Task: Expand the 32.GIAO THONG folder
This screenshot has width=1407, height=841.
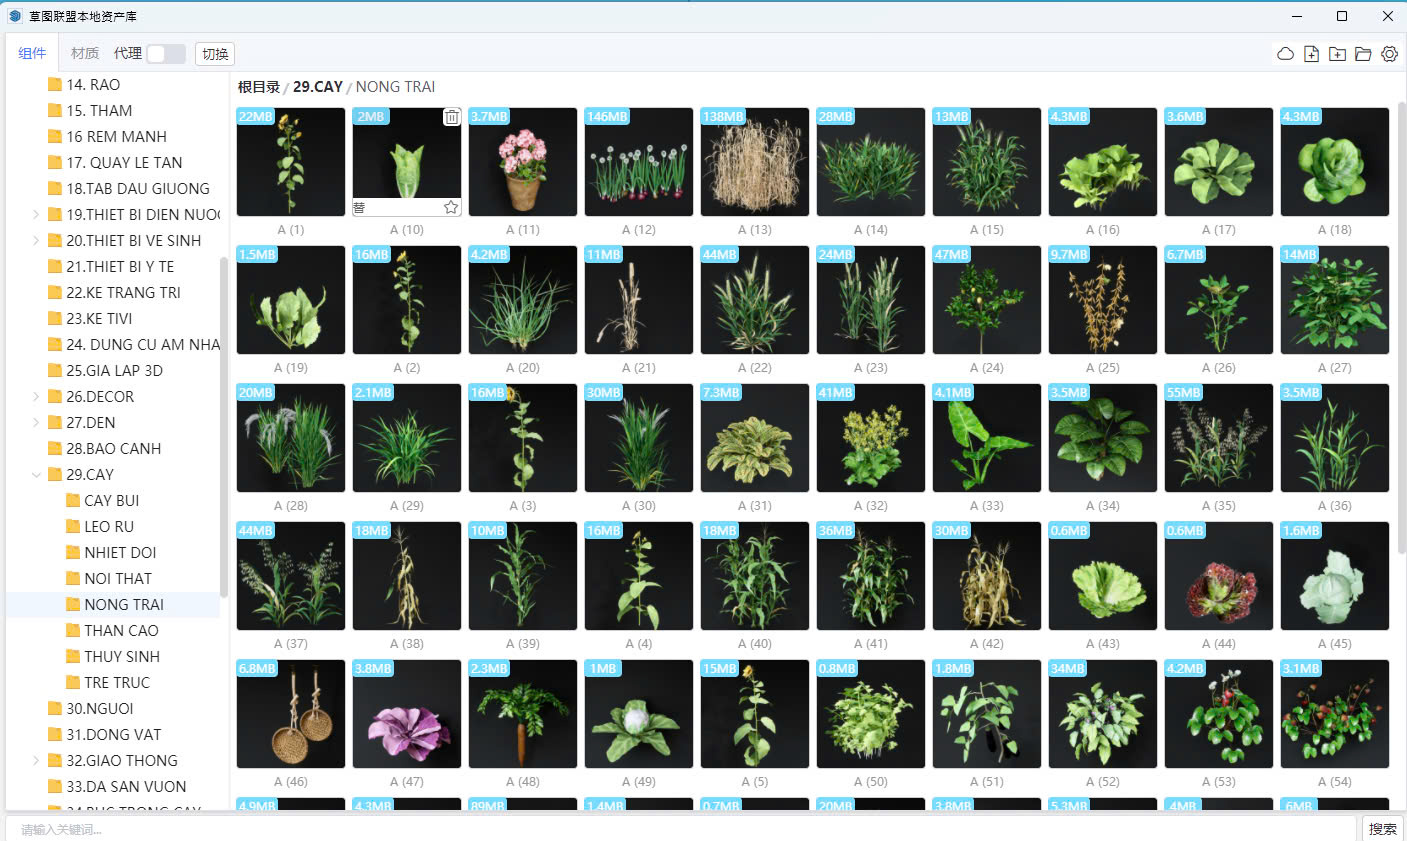Action: [36, 760]
